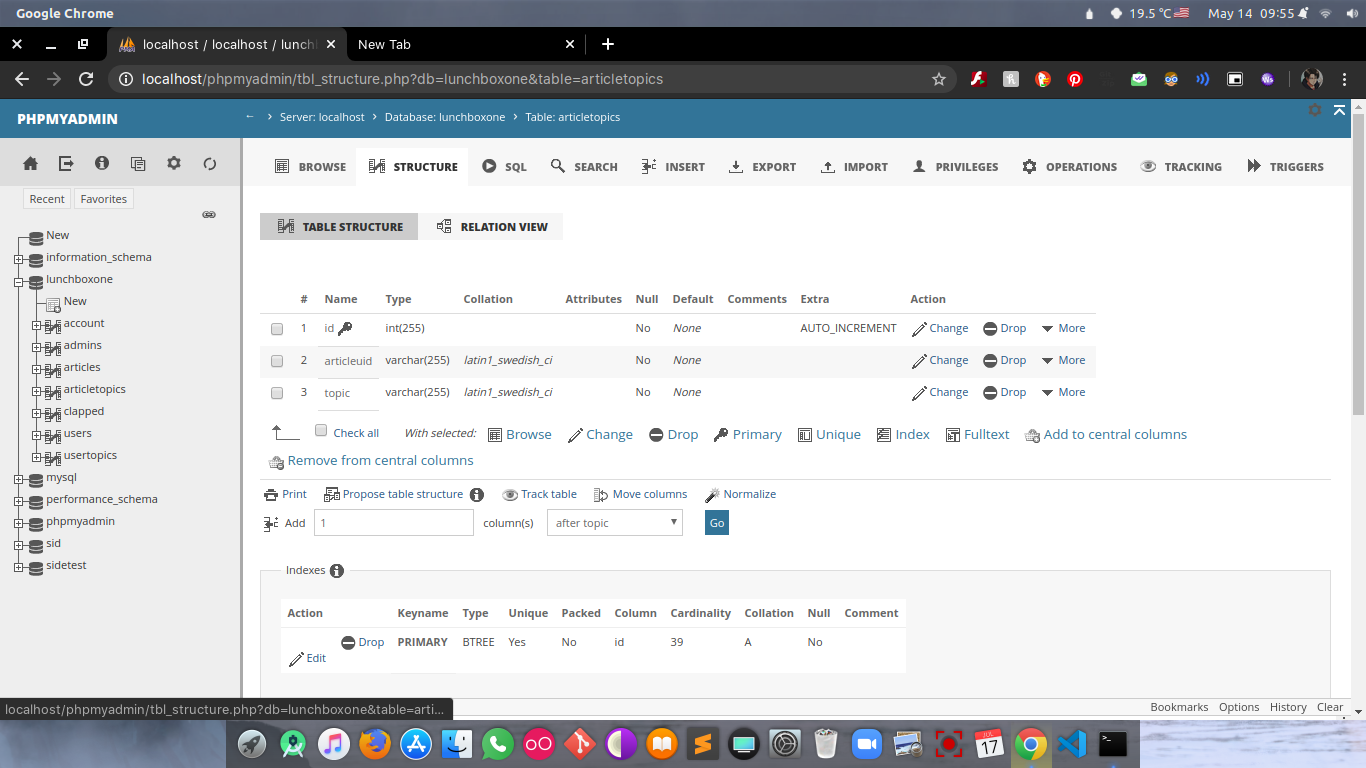
Task: Open the 'after topic' column position dropdown
Action: (x=614, y=522)
